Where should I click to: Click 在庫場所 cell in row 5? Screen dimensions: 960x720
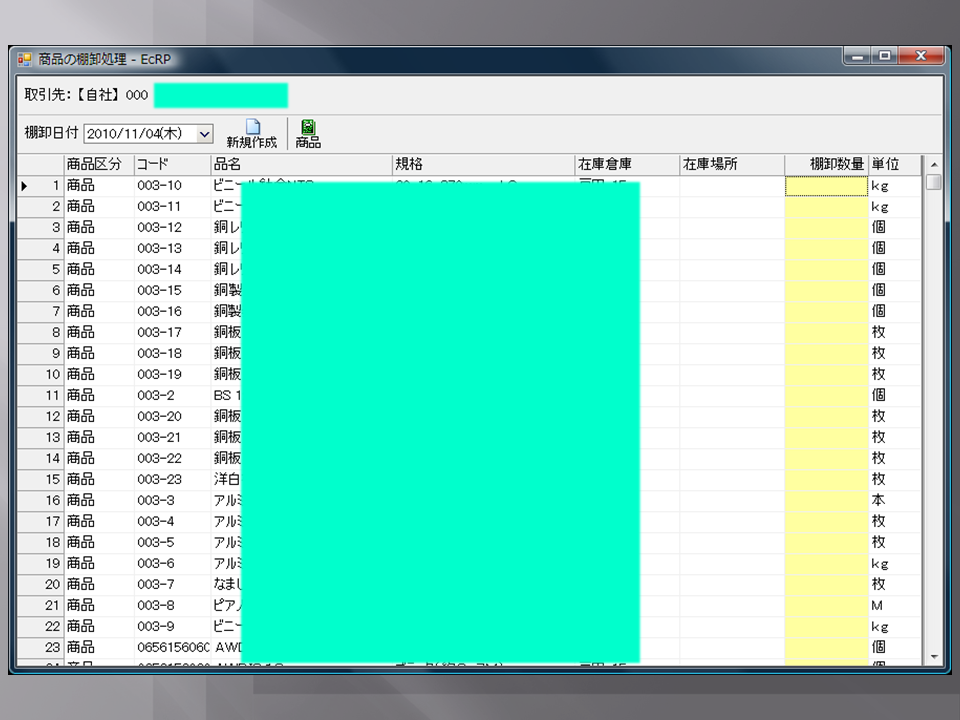[731, 269]
